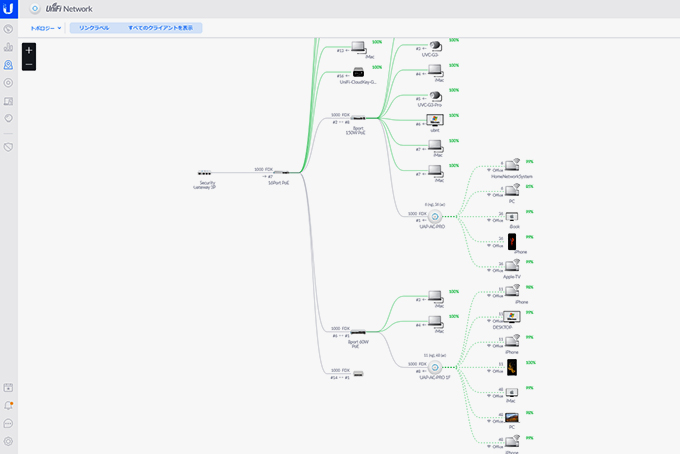
Task: Click the Security Gateway 3P label text
Action: coord(205,185)
